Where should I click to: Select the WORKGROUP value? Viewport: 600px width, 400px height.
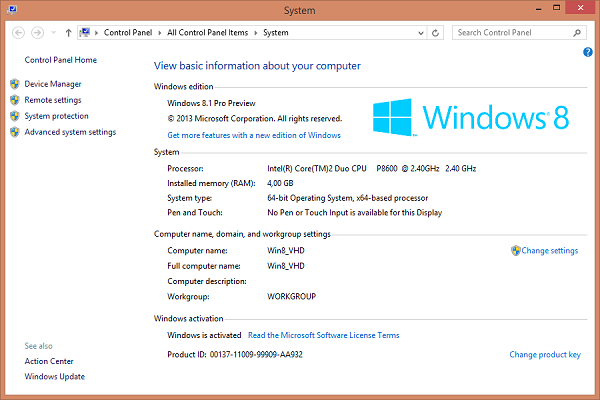point(292,297)
